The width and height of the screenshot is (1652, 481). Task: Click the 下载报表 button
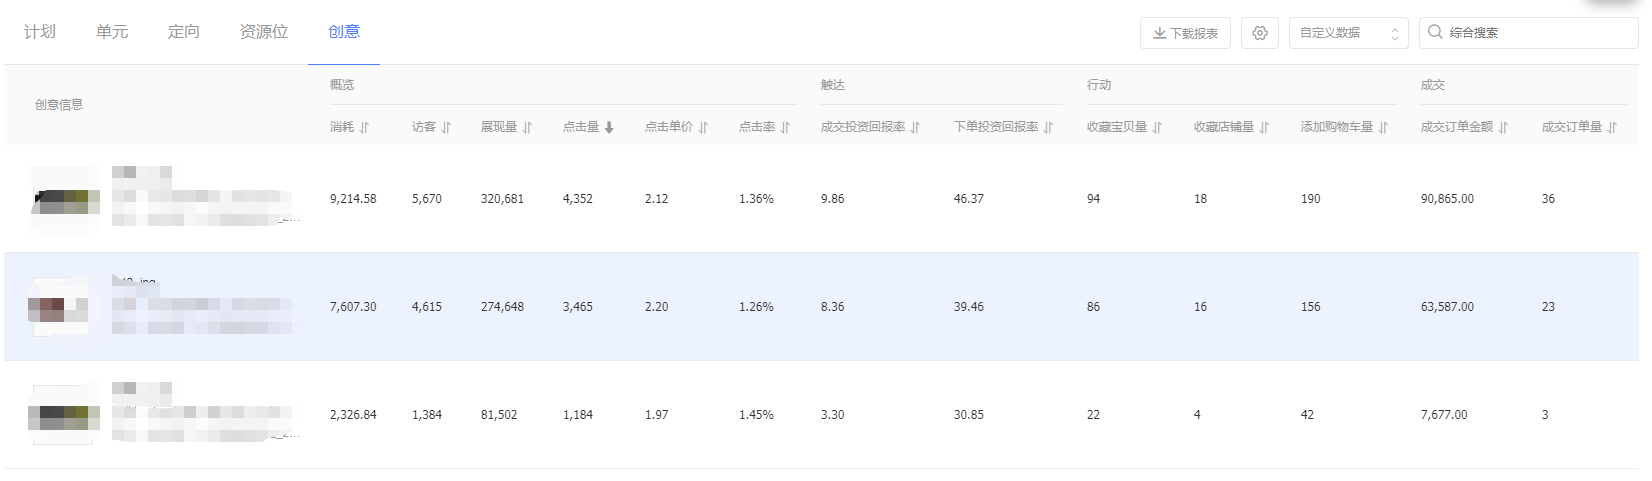pos(1185,33)
